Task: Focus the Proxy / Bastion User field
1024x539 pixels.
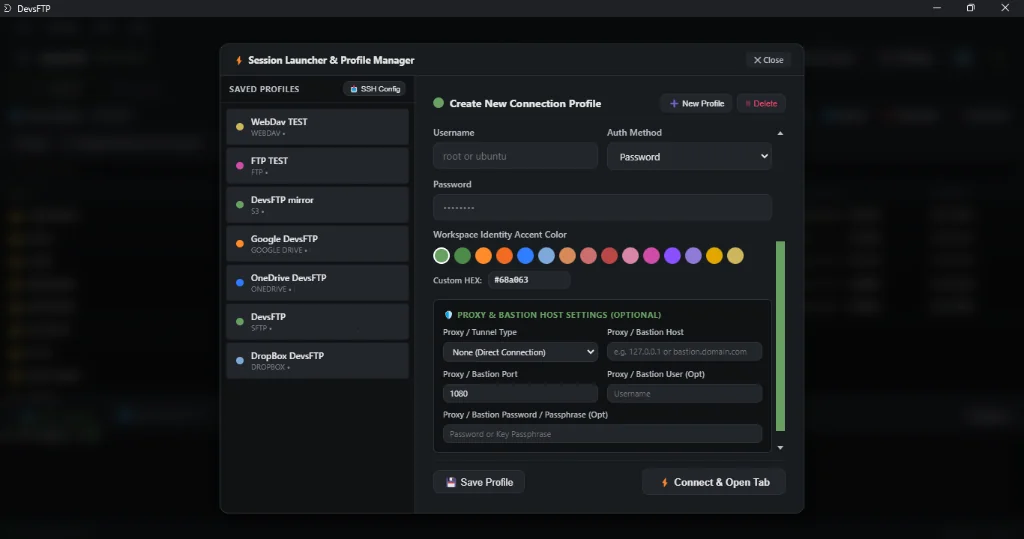Action: click(684, 393)
